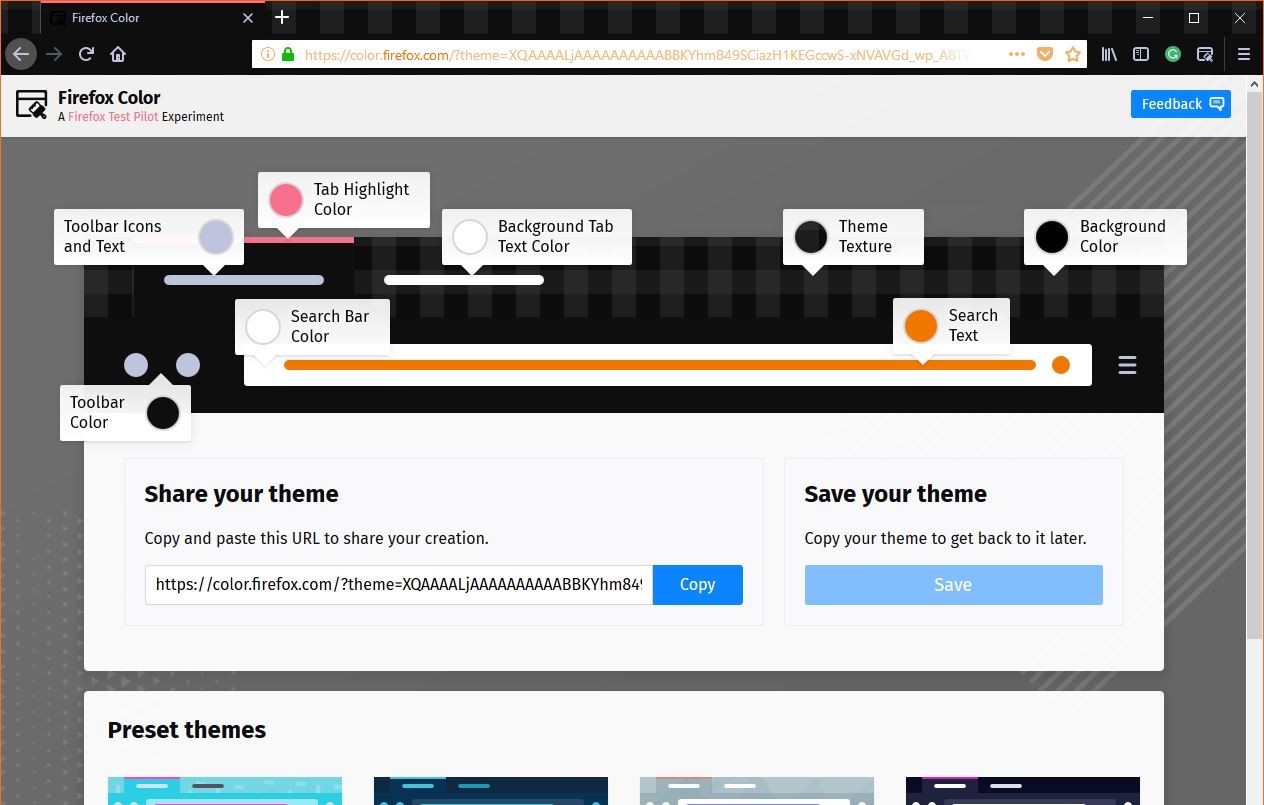Viewport: 1264px width, 805px height.
Task: Select the gray-blue preset theme
Action: (x=757, y=790)
